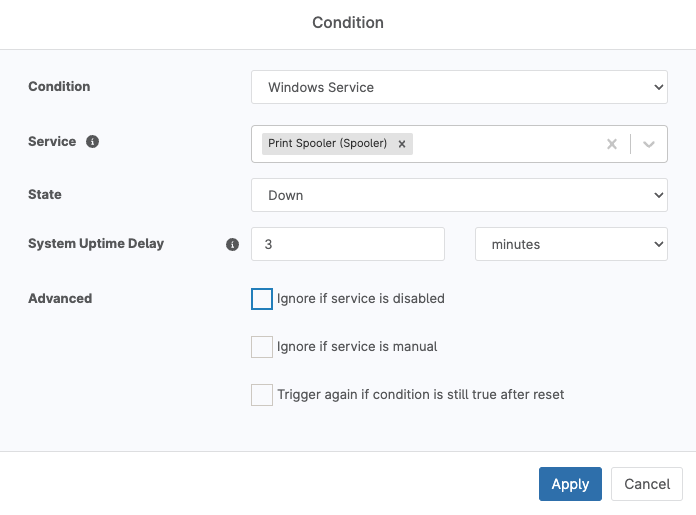Tick the Trigger again after reset checkbox
The image size is (696, 515).
262,395
